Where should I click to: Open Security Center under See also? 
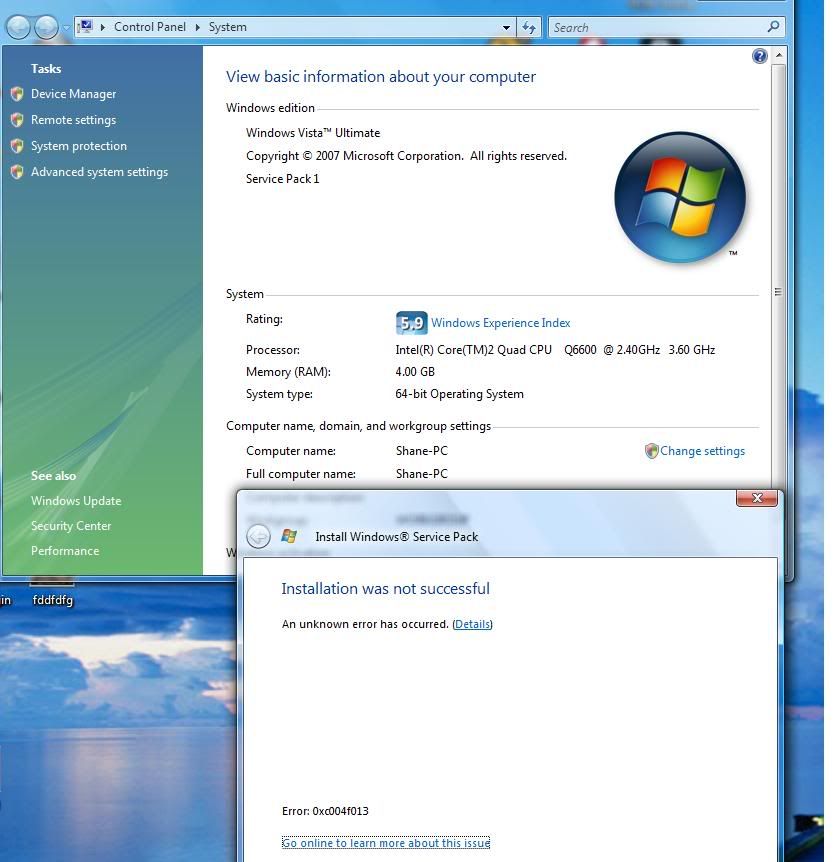71,526
